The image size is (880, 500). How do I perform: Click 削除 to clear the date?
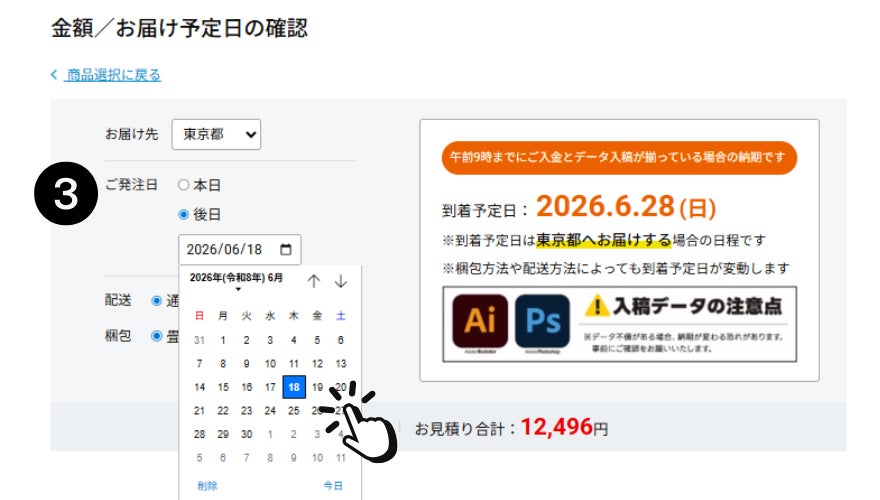(207, 485)
